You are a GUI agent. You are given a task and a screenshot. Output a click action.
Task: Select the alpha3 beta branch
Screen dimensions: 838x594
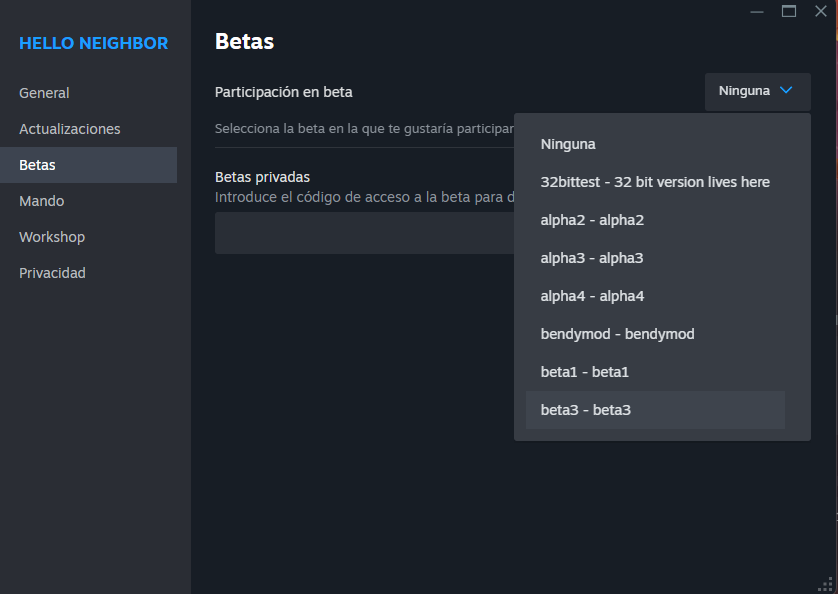(x=592, y=258)
